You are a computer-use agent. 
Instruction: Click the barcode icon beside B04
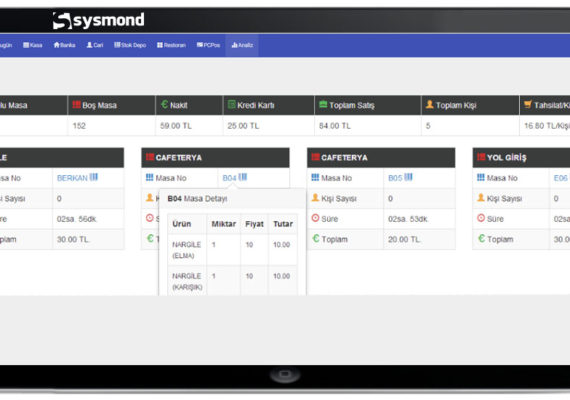click(x=243, y=177)
